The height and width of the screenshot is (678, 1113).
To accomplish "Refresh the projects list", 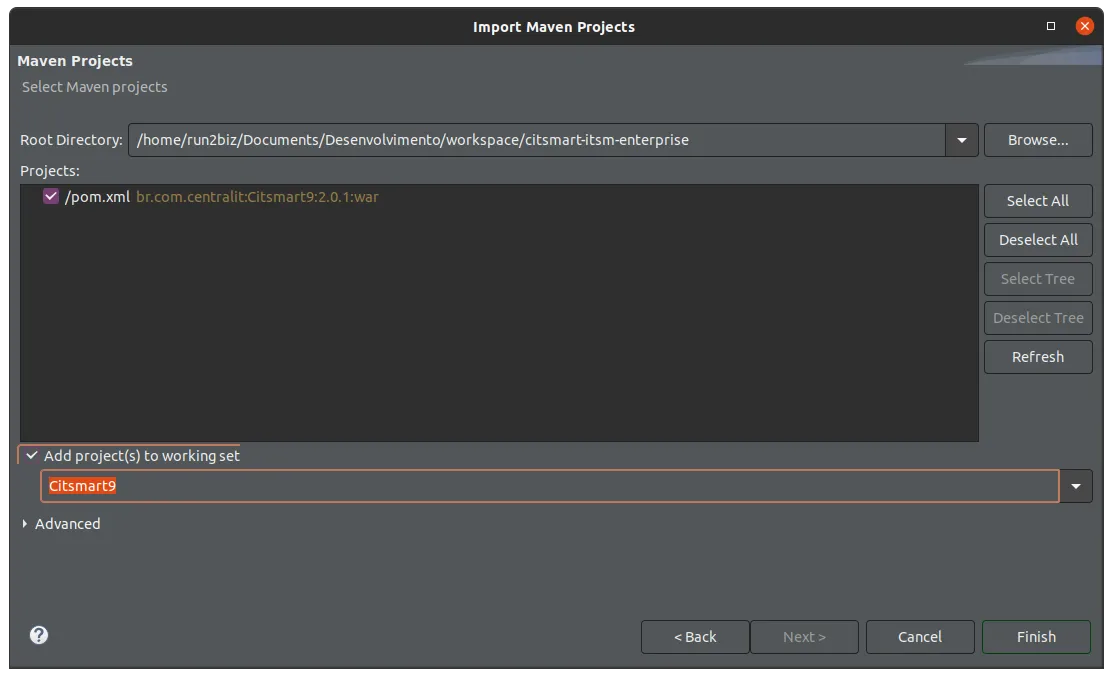I will pos(1038,357).
